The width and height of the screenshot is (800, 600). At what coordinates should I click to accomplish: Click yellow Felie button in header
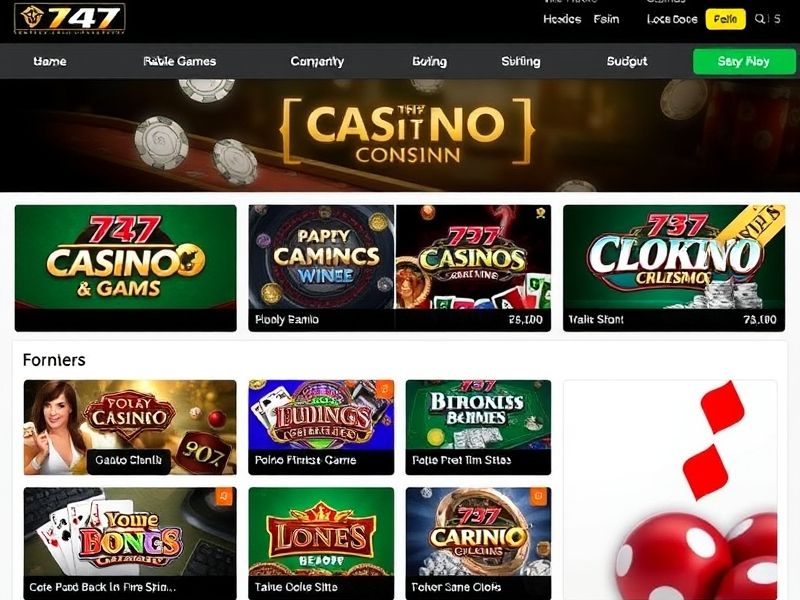point(725,19)
